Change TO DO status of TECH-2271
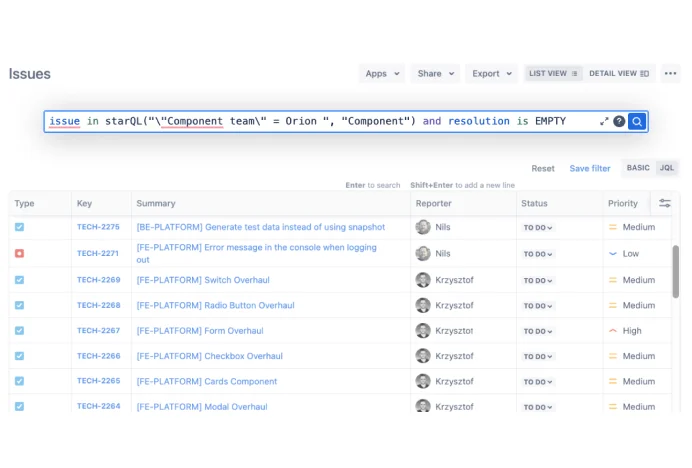This screenshot has height=468, width=692. [538, 254]
